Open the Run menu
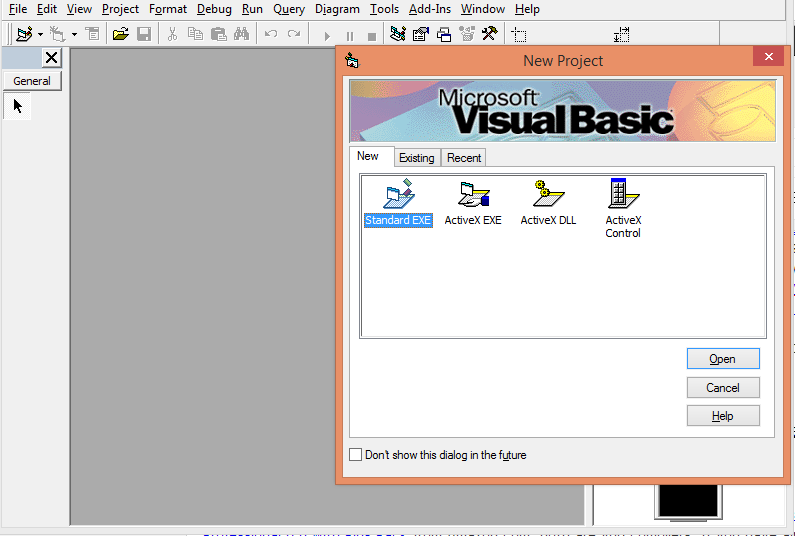This screenshot has height=536, width=795. click(252, 9)
